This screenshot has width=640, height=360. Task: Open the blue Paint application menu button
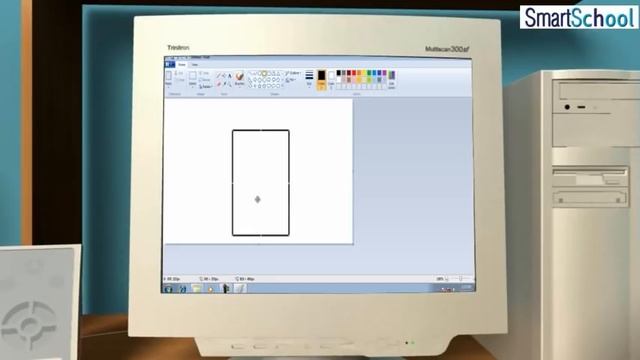click(x=170, y=64)
